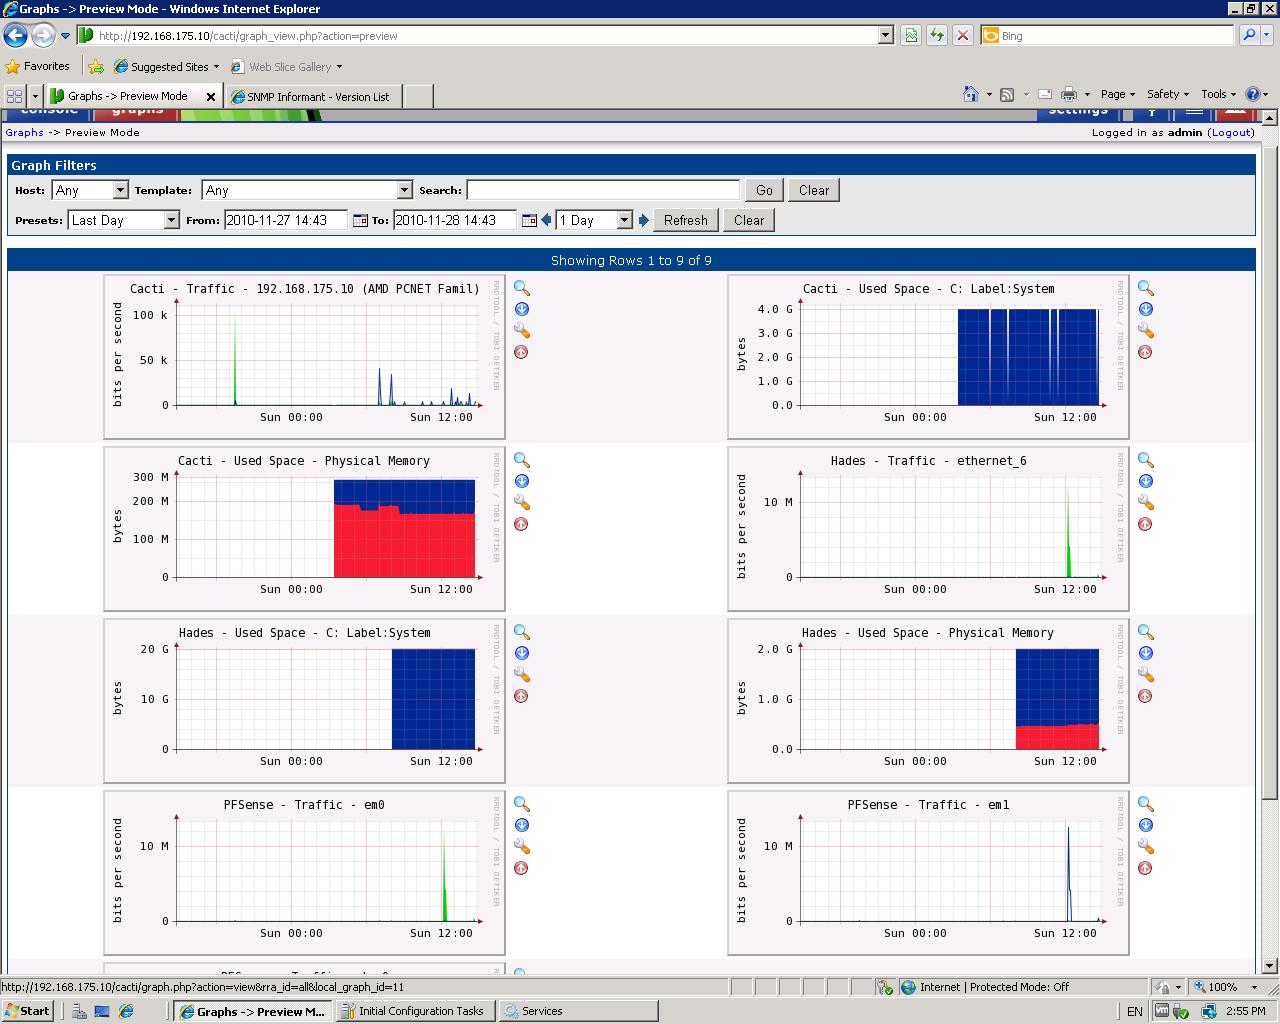Open the IE Tools menu dropdown

coord(1219,94)
